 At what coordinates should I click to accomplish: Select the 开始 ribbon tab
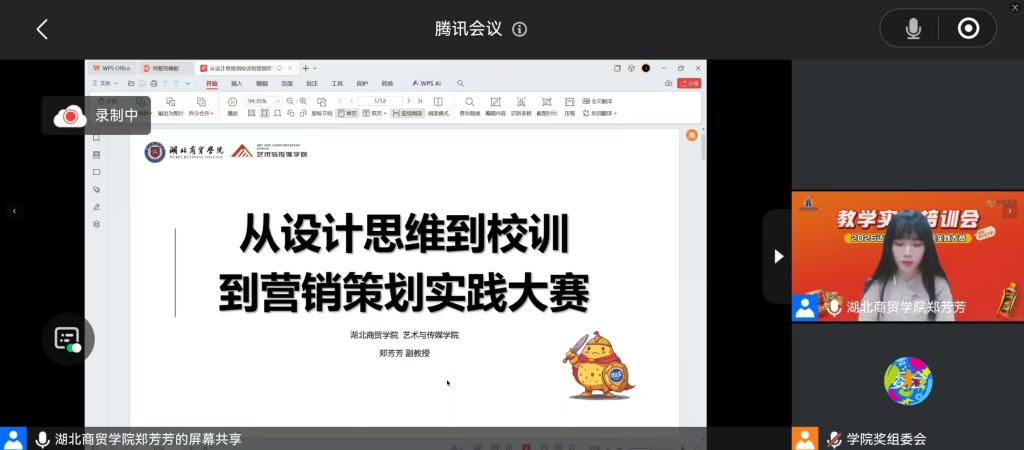[212, 84]
